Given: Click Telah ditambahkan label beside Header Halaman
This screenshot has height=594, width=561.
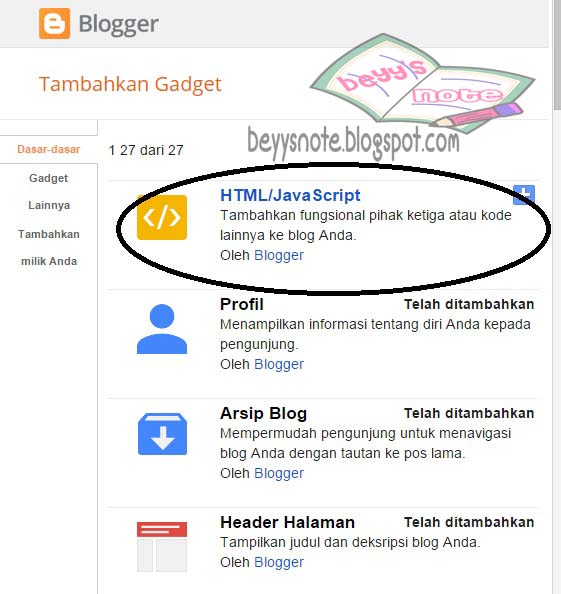Looking at the screenshot, I should pyautogui.click(x=469, y=522).
